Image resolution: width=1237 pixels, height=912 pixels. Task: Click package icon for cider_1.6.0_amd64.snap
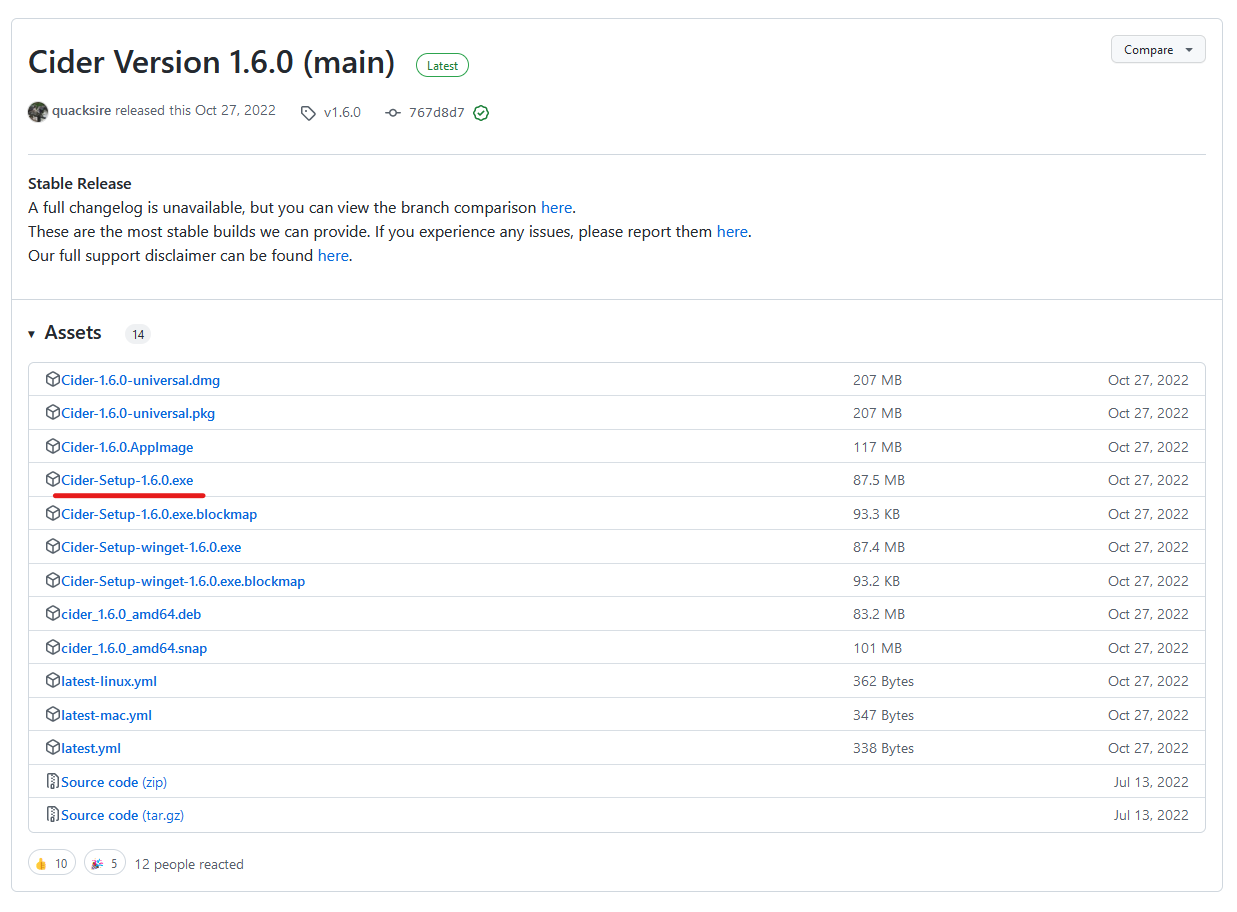[53, 648]
